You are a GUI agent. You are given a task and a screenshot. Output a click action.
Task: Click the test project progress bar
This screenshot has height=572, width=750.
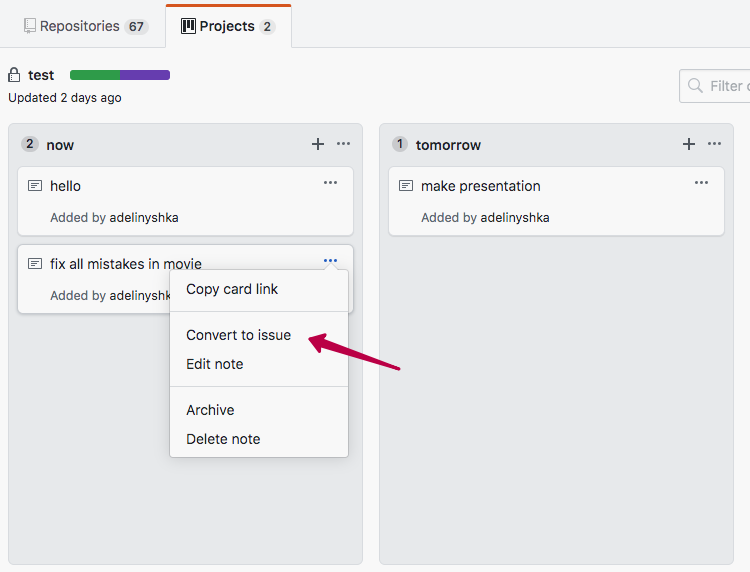(120, 75)
